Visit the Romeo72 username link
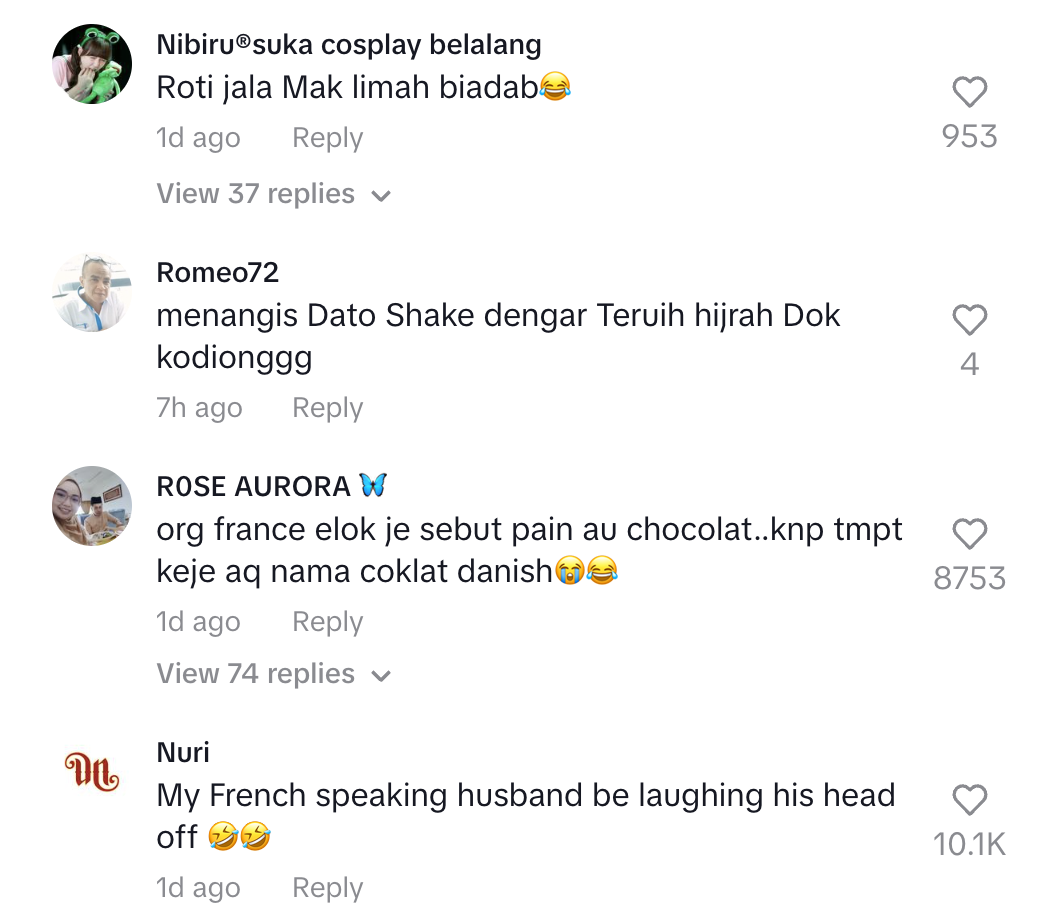 (218, 272)
